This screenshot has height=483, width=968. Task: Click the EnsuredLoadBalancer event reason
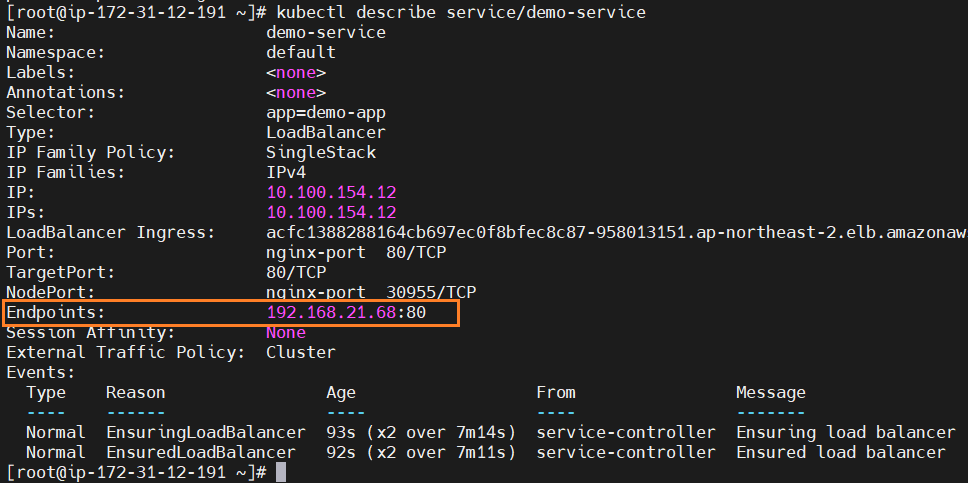tap(201, 452)
